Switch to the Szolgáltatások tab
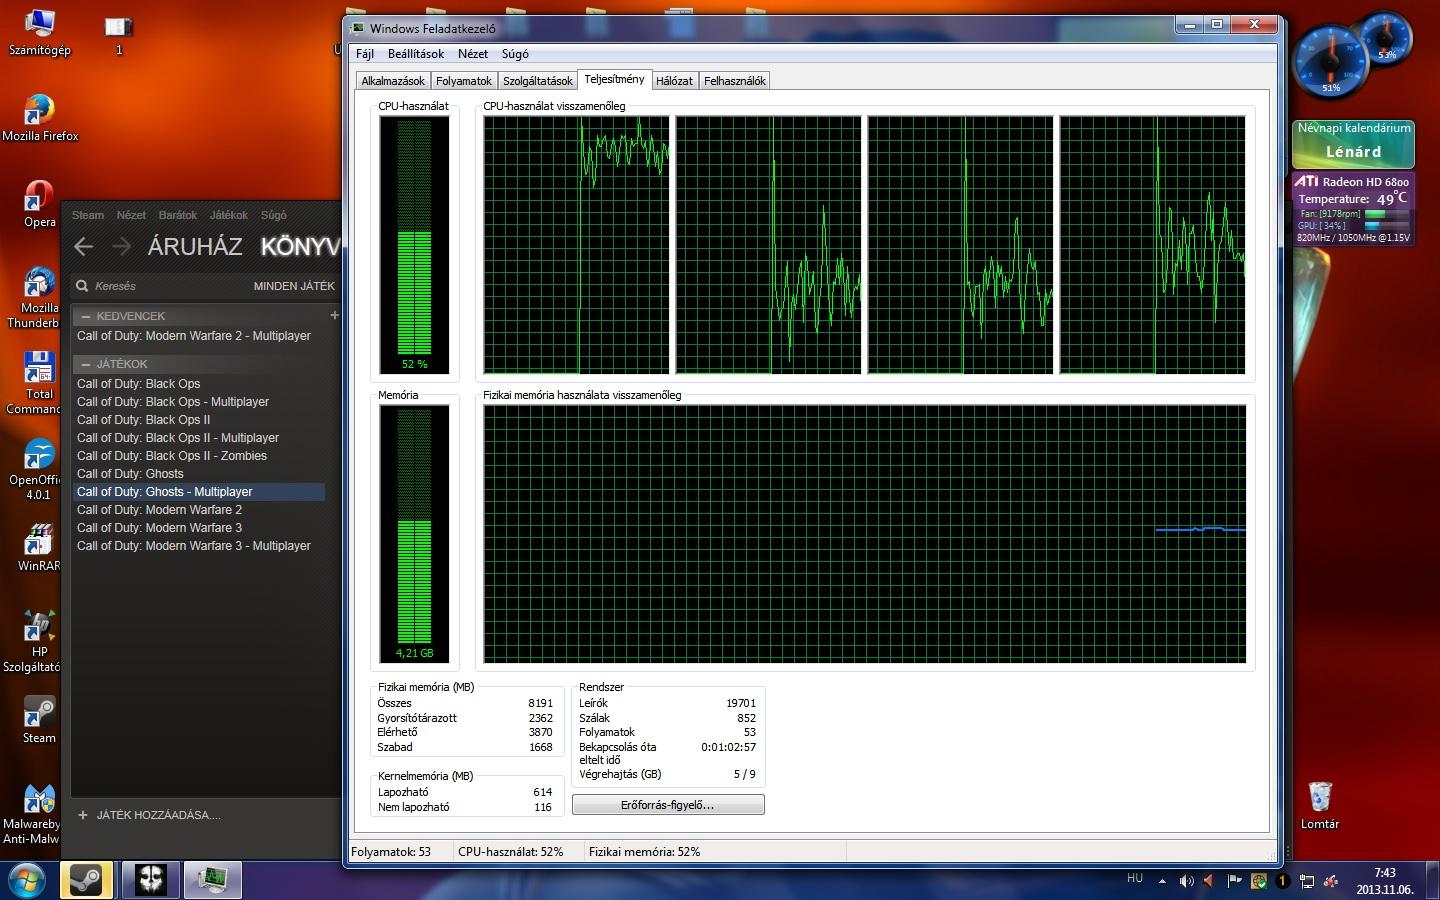Image resolution: width=1440 pixels, height=900 pixels. click(538, 81)
